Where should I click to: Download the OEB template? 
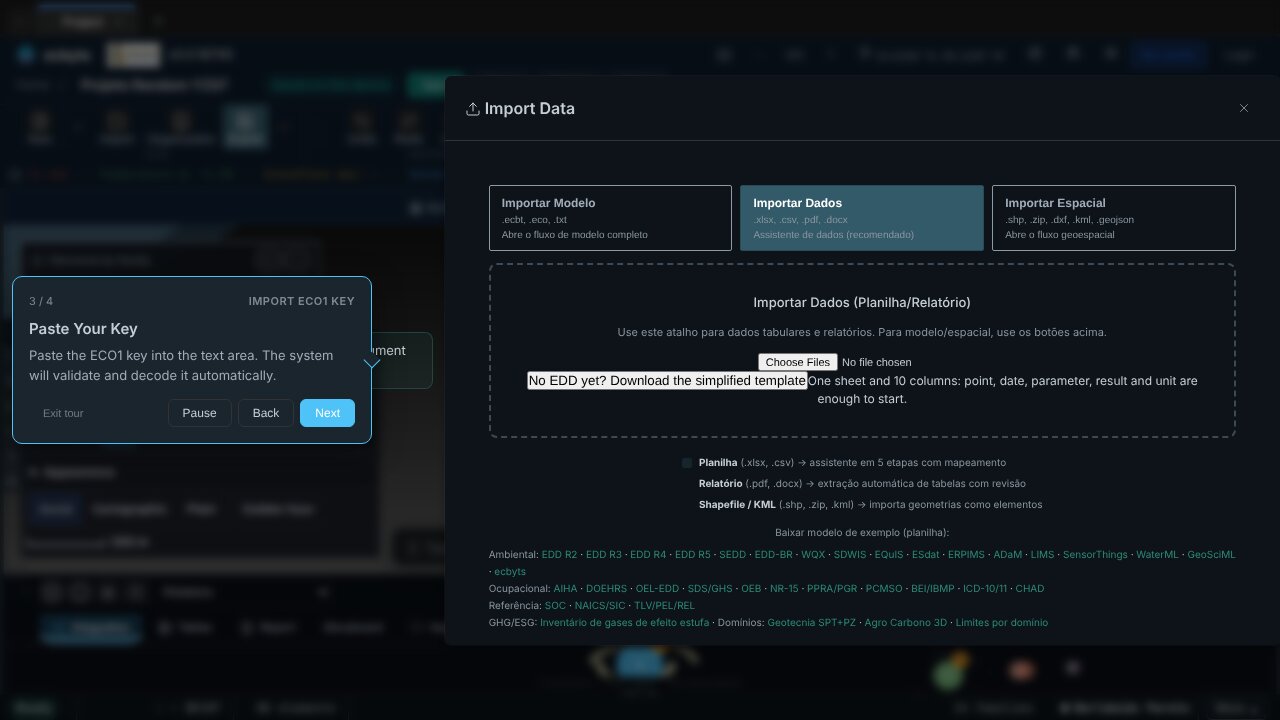[x=751, y=588]
